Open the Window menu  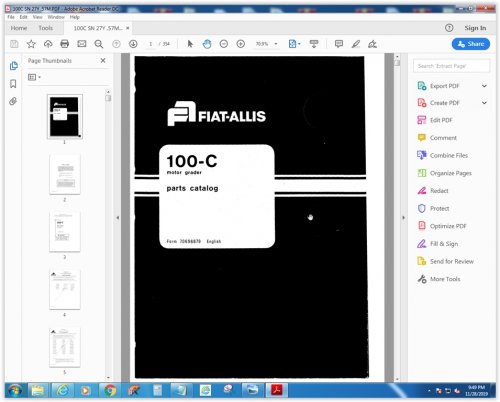pyautogui.click(x=56, y=17)
